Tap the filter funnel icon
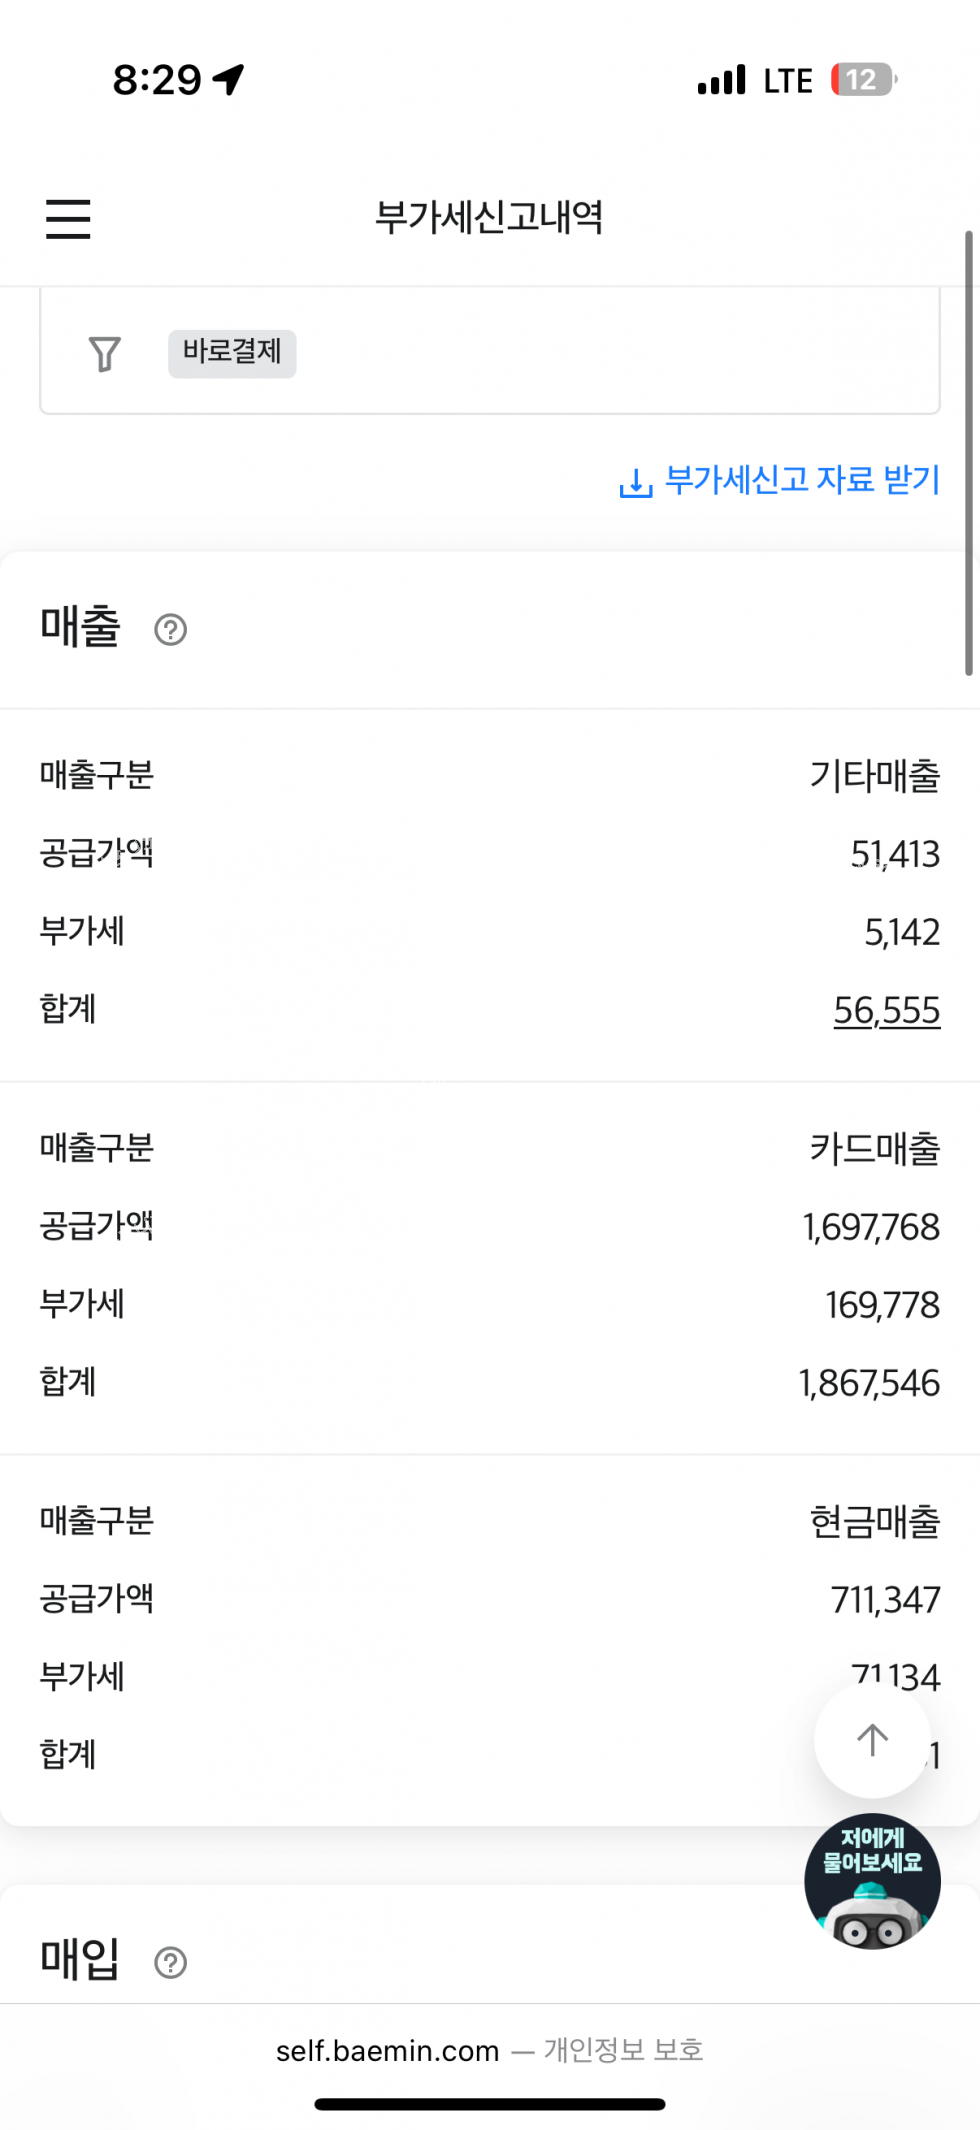The height and width of the screenshot is (2130, 980). point(105,353)
